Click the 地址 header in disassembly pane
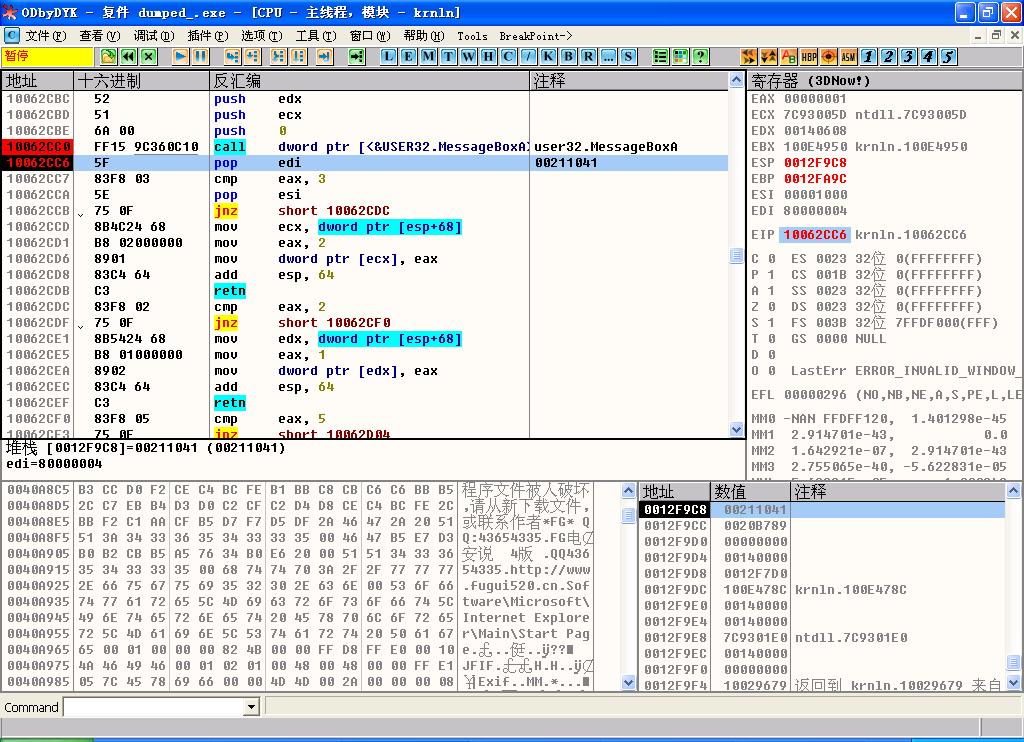The height and width of the screenshot is (742, 1024). point(37,81)
